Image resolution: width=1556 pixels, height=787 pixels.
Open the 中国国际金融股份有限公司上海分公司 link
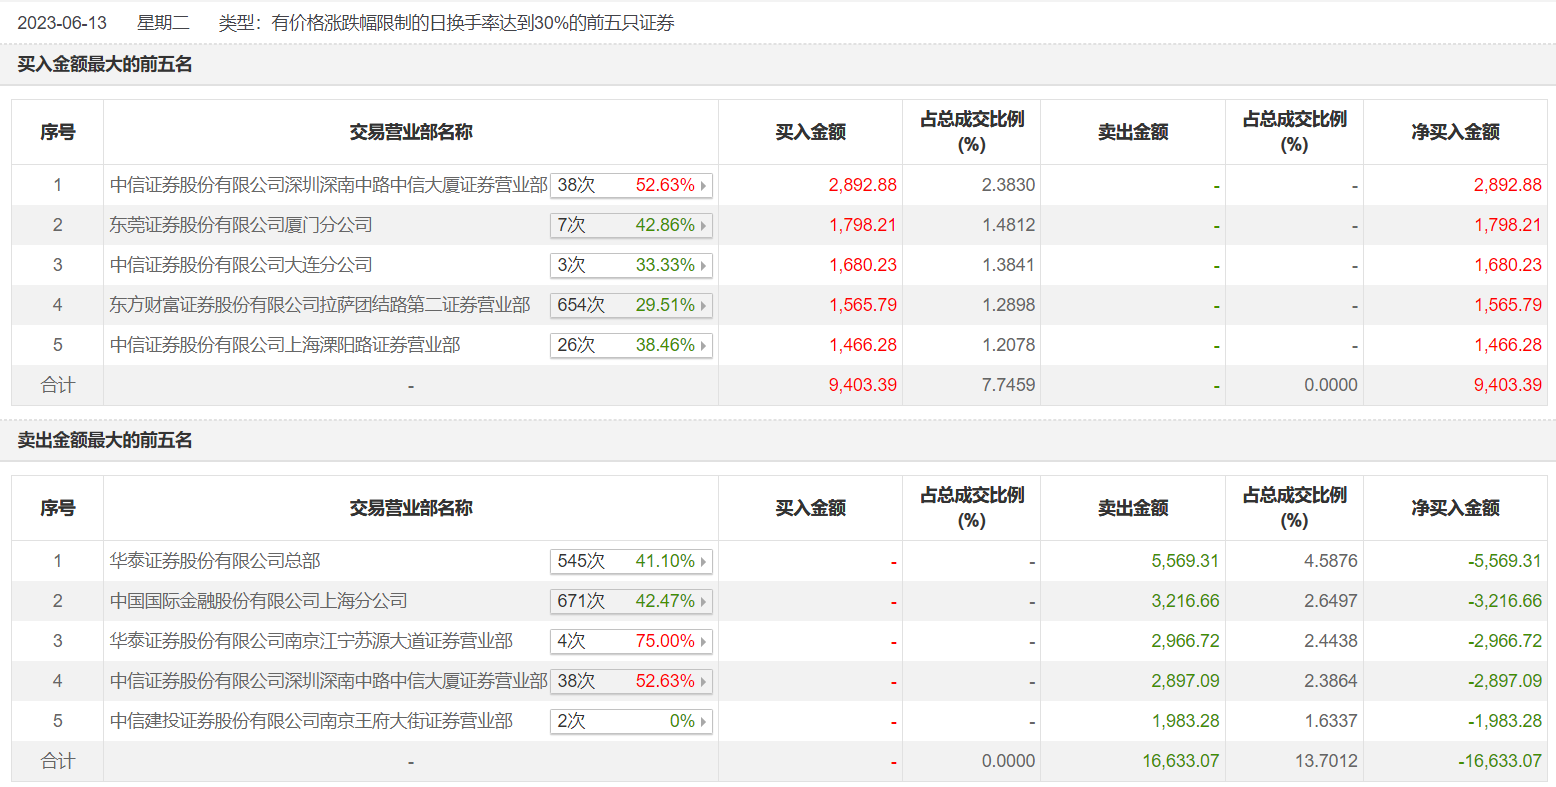258,601
